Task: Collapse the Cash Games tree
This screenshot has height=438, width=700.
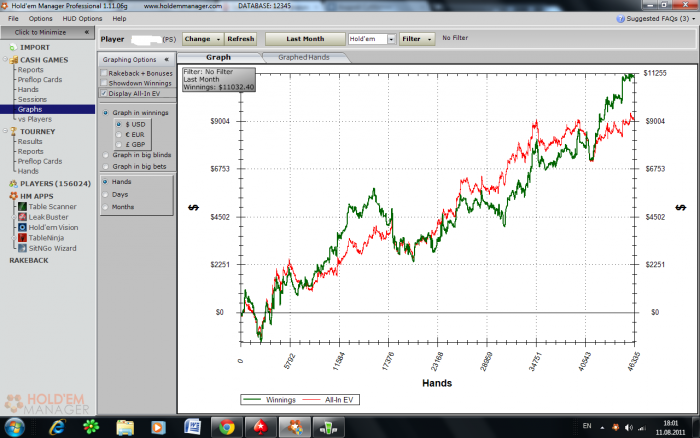Action: coord(5,59)
